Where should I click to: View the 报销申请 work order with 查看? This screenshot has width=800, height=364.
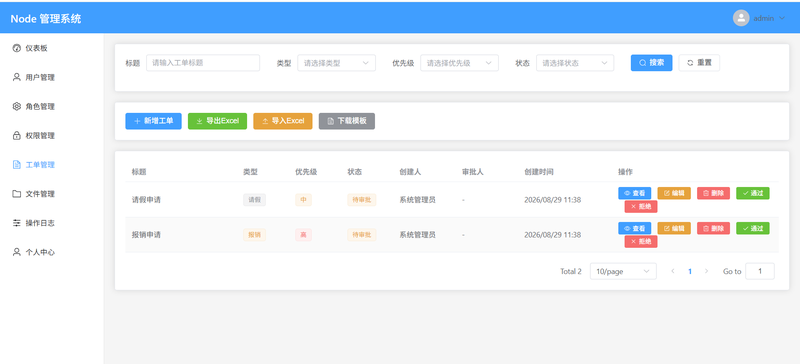635,228
